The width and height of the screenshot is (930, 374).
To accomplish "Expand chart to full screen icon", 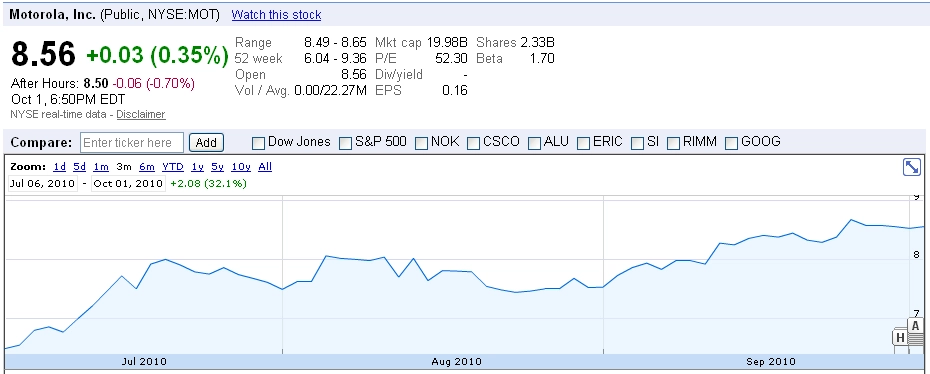I will 911,167.
